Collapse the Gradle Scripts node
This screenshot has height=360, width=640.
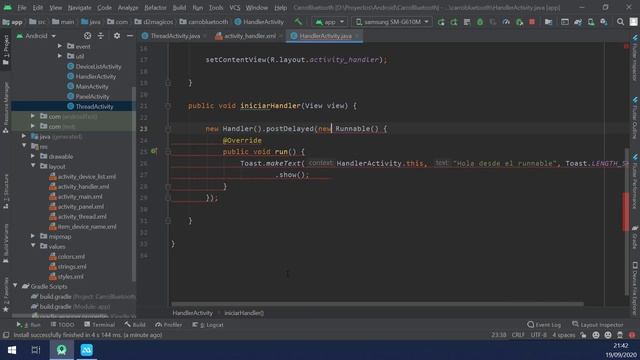click(16, 286)
